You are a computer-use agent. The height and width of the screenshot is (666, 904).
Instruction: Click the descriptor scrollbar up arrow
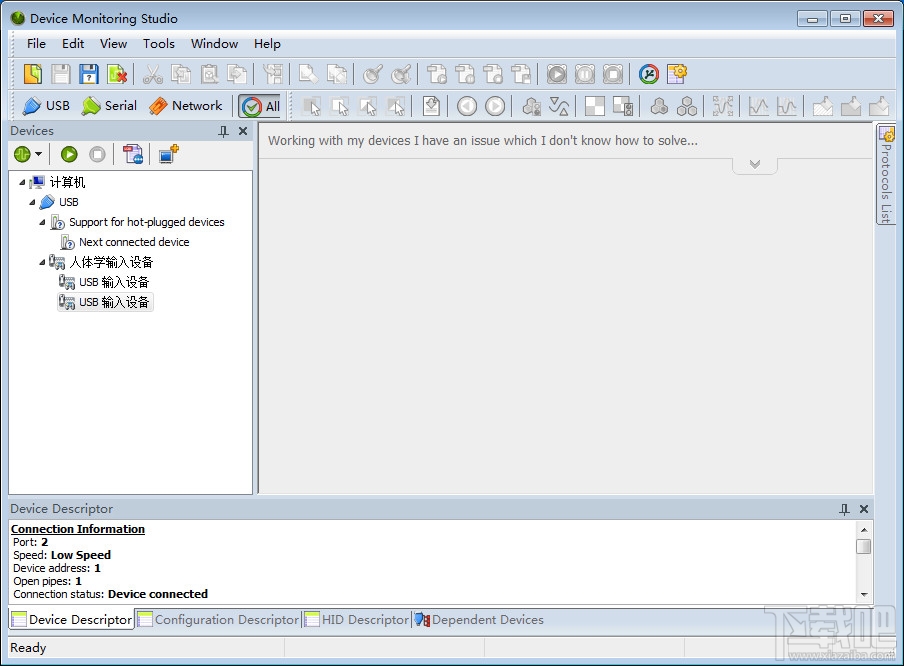864,529
